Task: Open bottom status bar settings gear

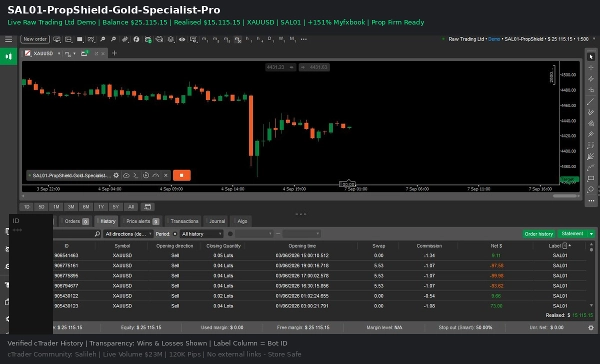Action: 591,328
